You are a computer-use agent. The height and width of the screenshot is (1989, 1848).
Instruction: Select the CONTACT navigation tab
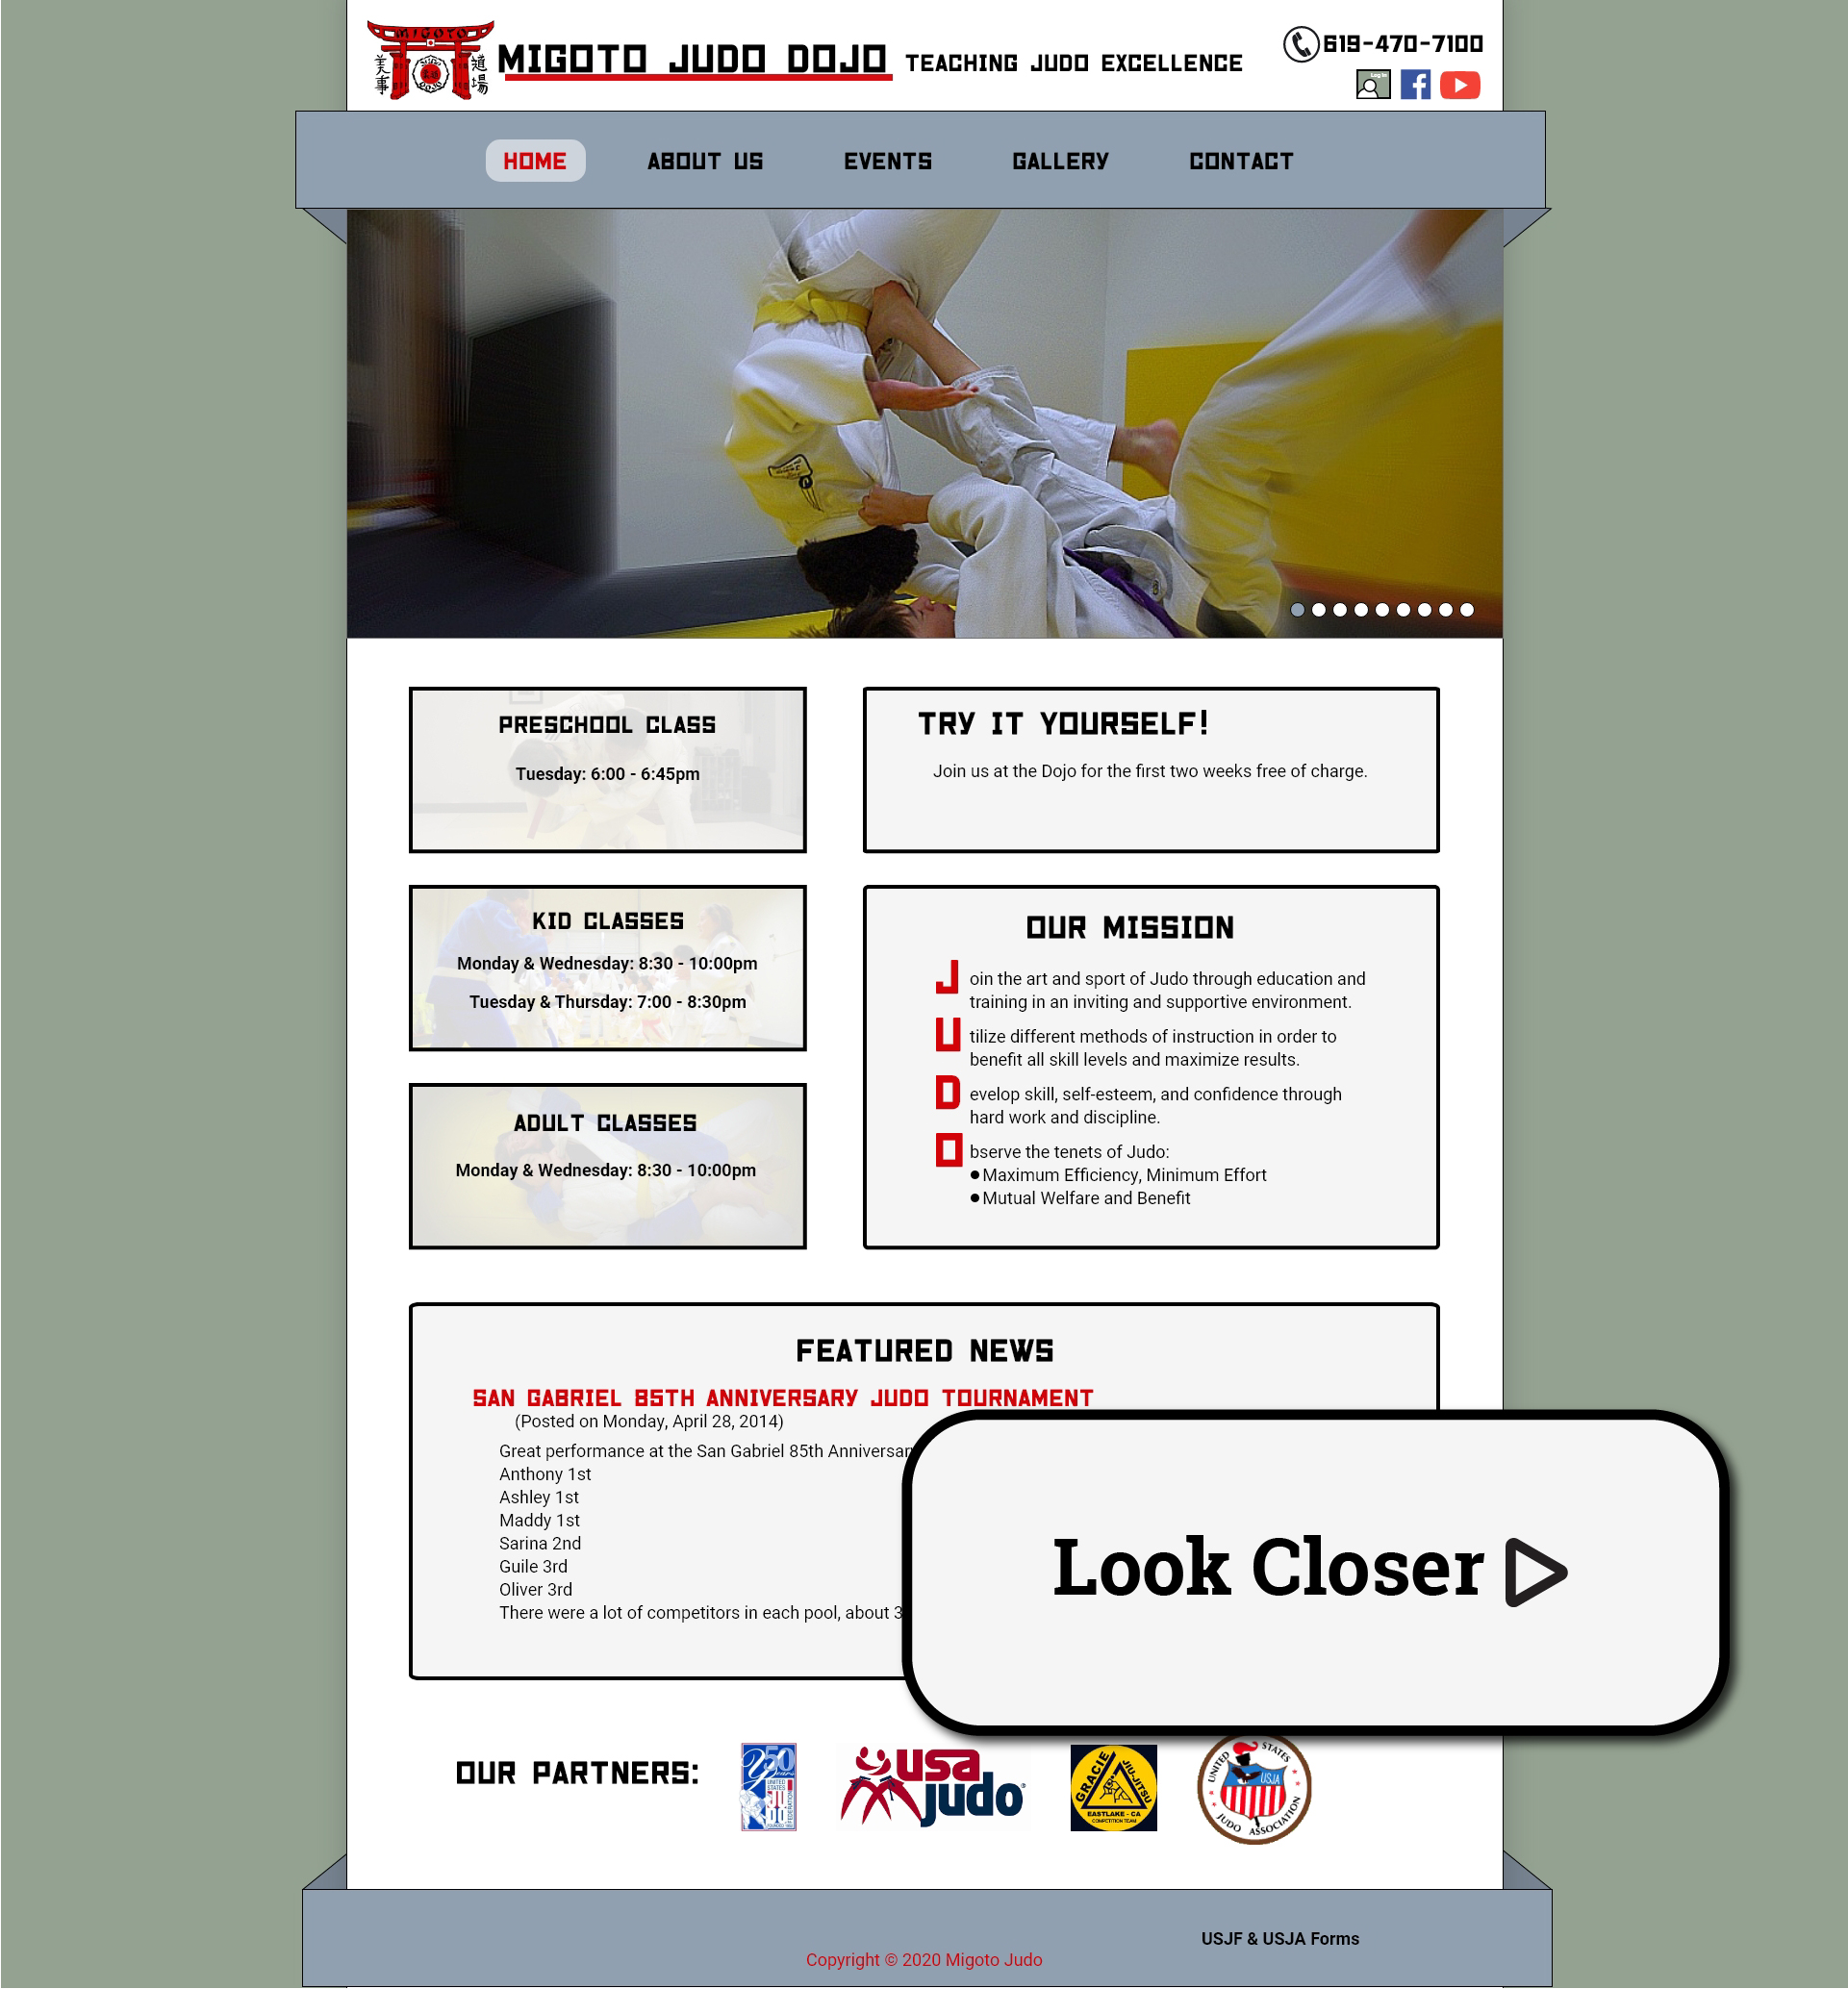[1242, 160]
